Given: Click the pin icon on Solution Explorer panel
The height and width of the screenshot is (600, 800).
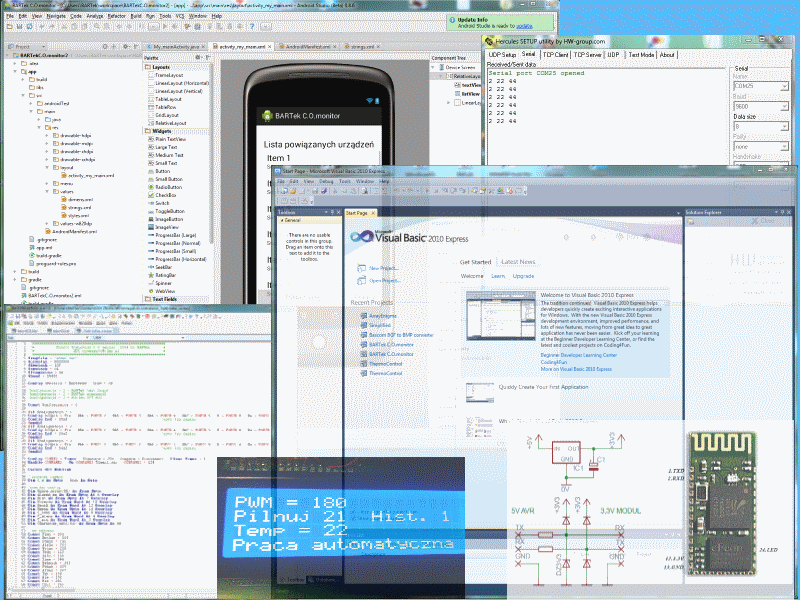Looking at the screenshot, I should point(783,212).
